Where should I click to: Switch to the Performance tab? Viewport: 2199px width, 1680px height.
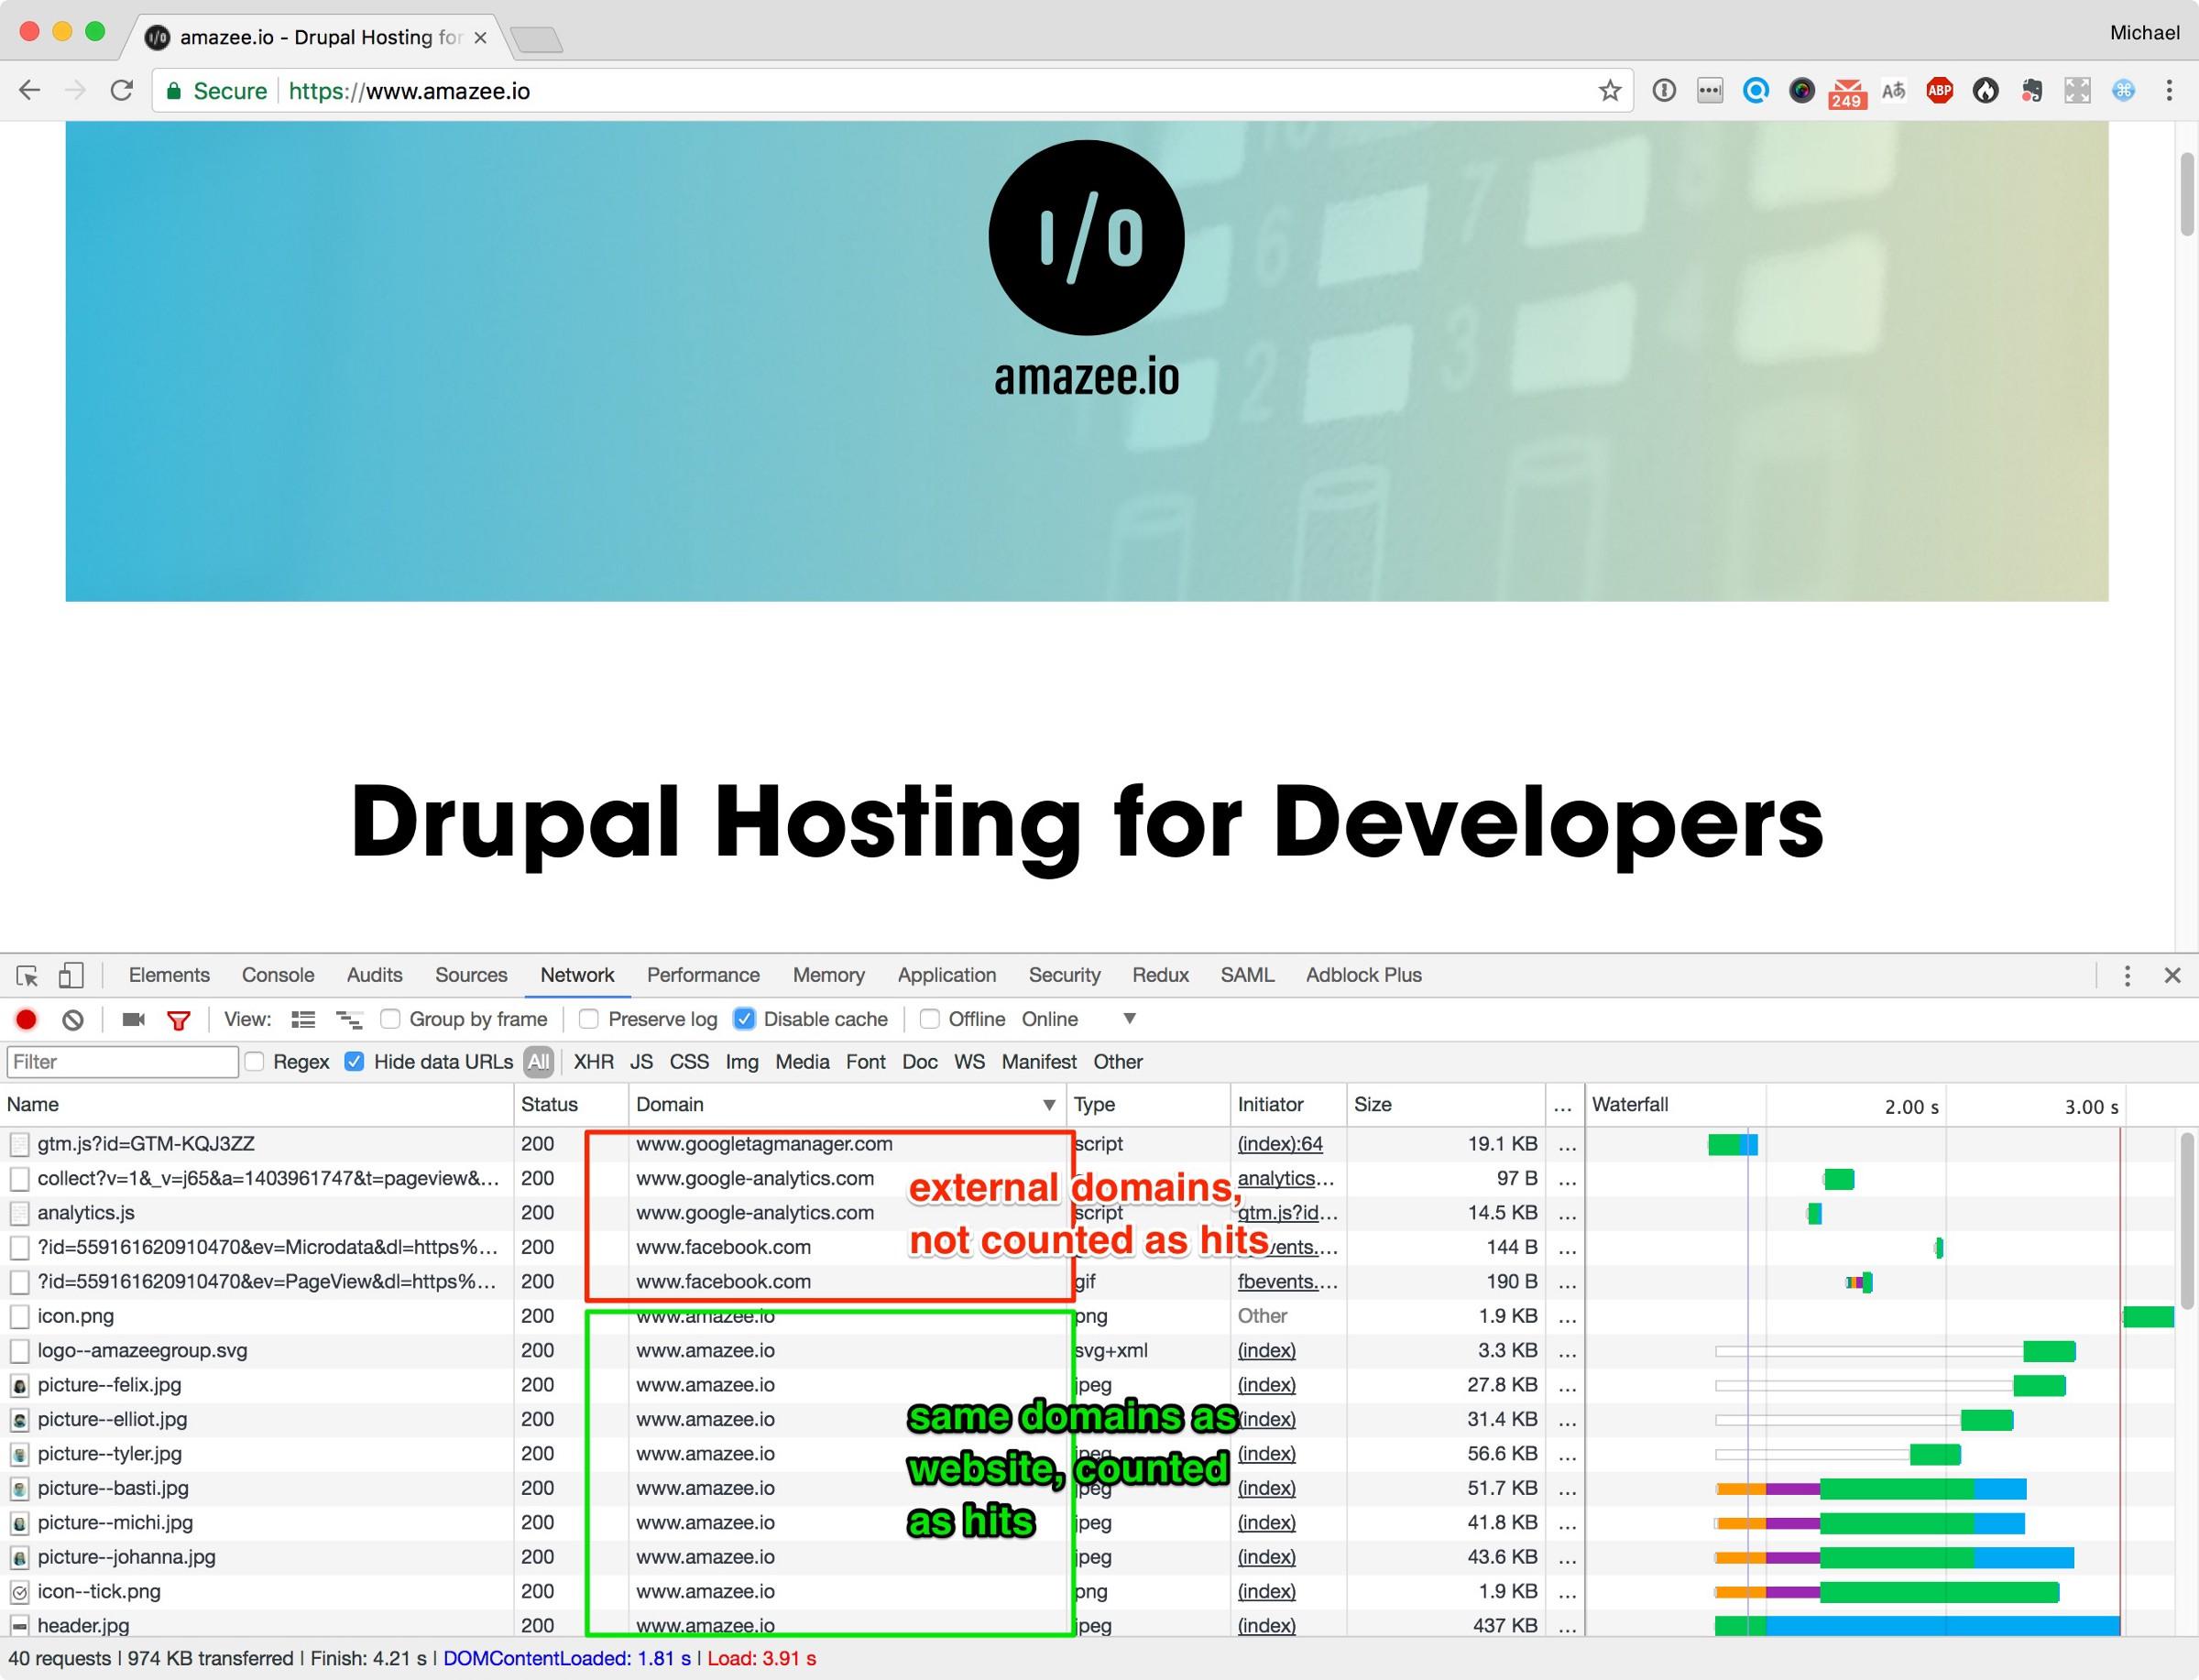click(x=703, y=975)
